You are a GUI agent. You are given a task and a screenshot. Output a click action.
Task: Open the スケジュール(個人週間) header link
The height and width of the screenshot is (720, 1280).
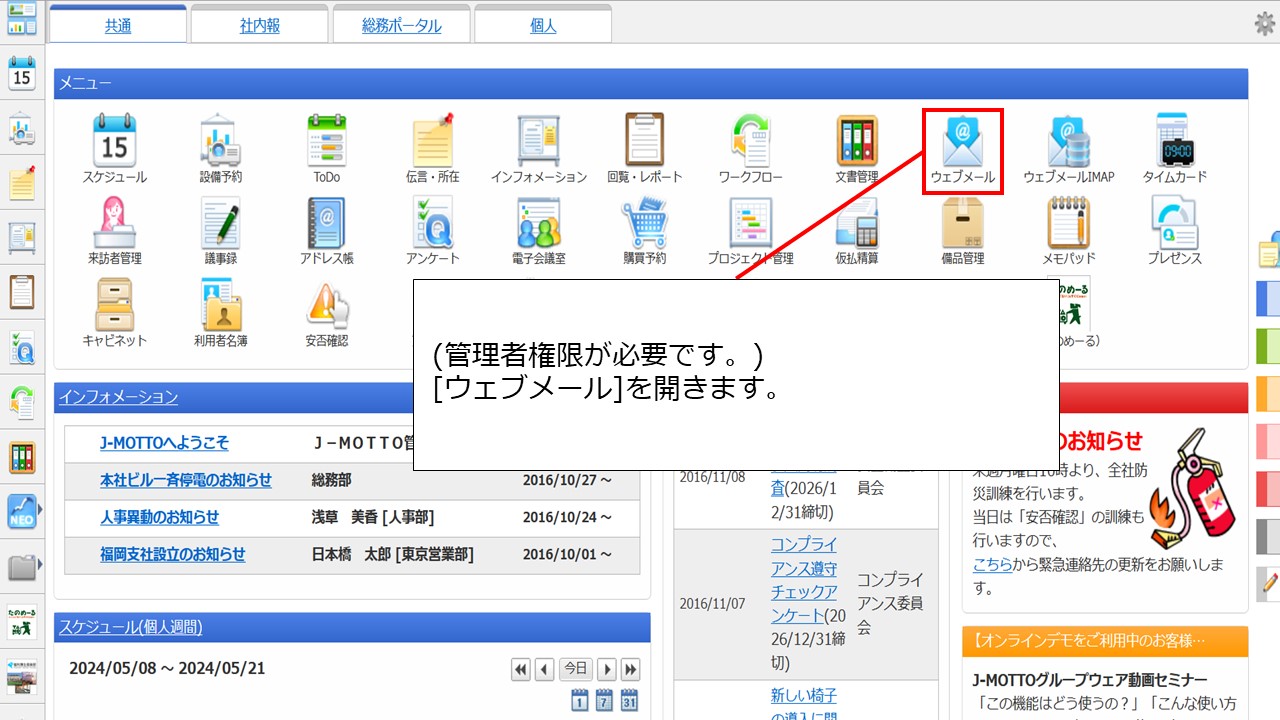click(x=130, y=627)
